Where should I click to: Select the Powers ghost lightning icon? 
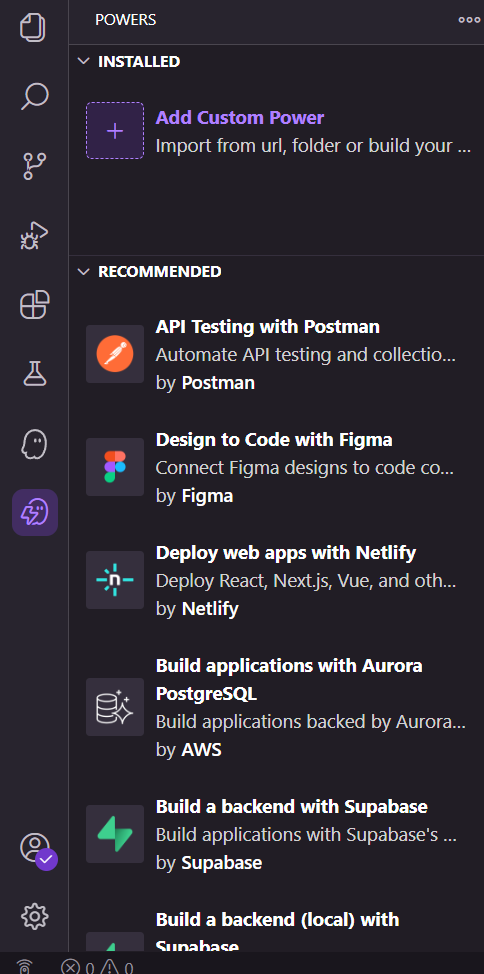click(34, 512)
